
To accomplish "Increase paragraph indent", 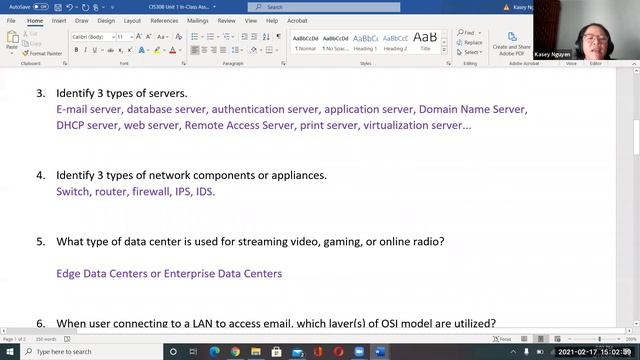I will [254, 37].
